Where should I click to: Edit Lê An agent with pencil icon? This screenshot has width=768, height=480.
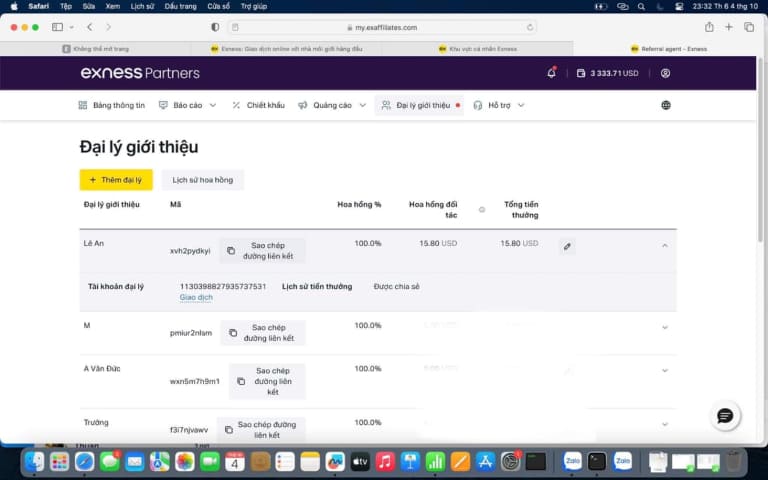tap(567, 245)
